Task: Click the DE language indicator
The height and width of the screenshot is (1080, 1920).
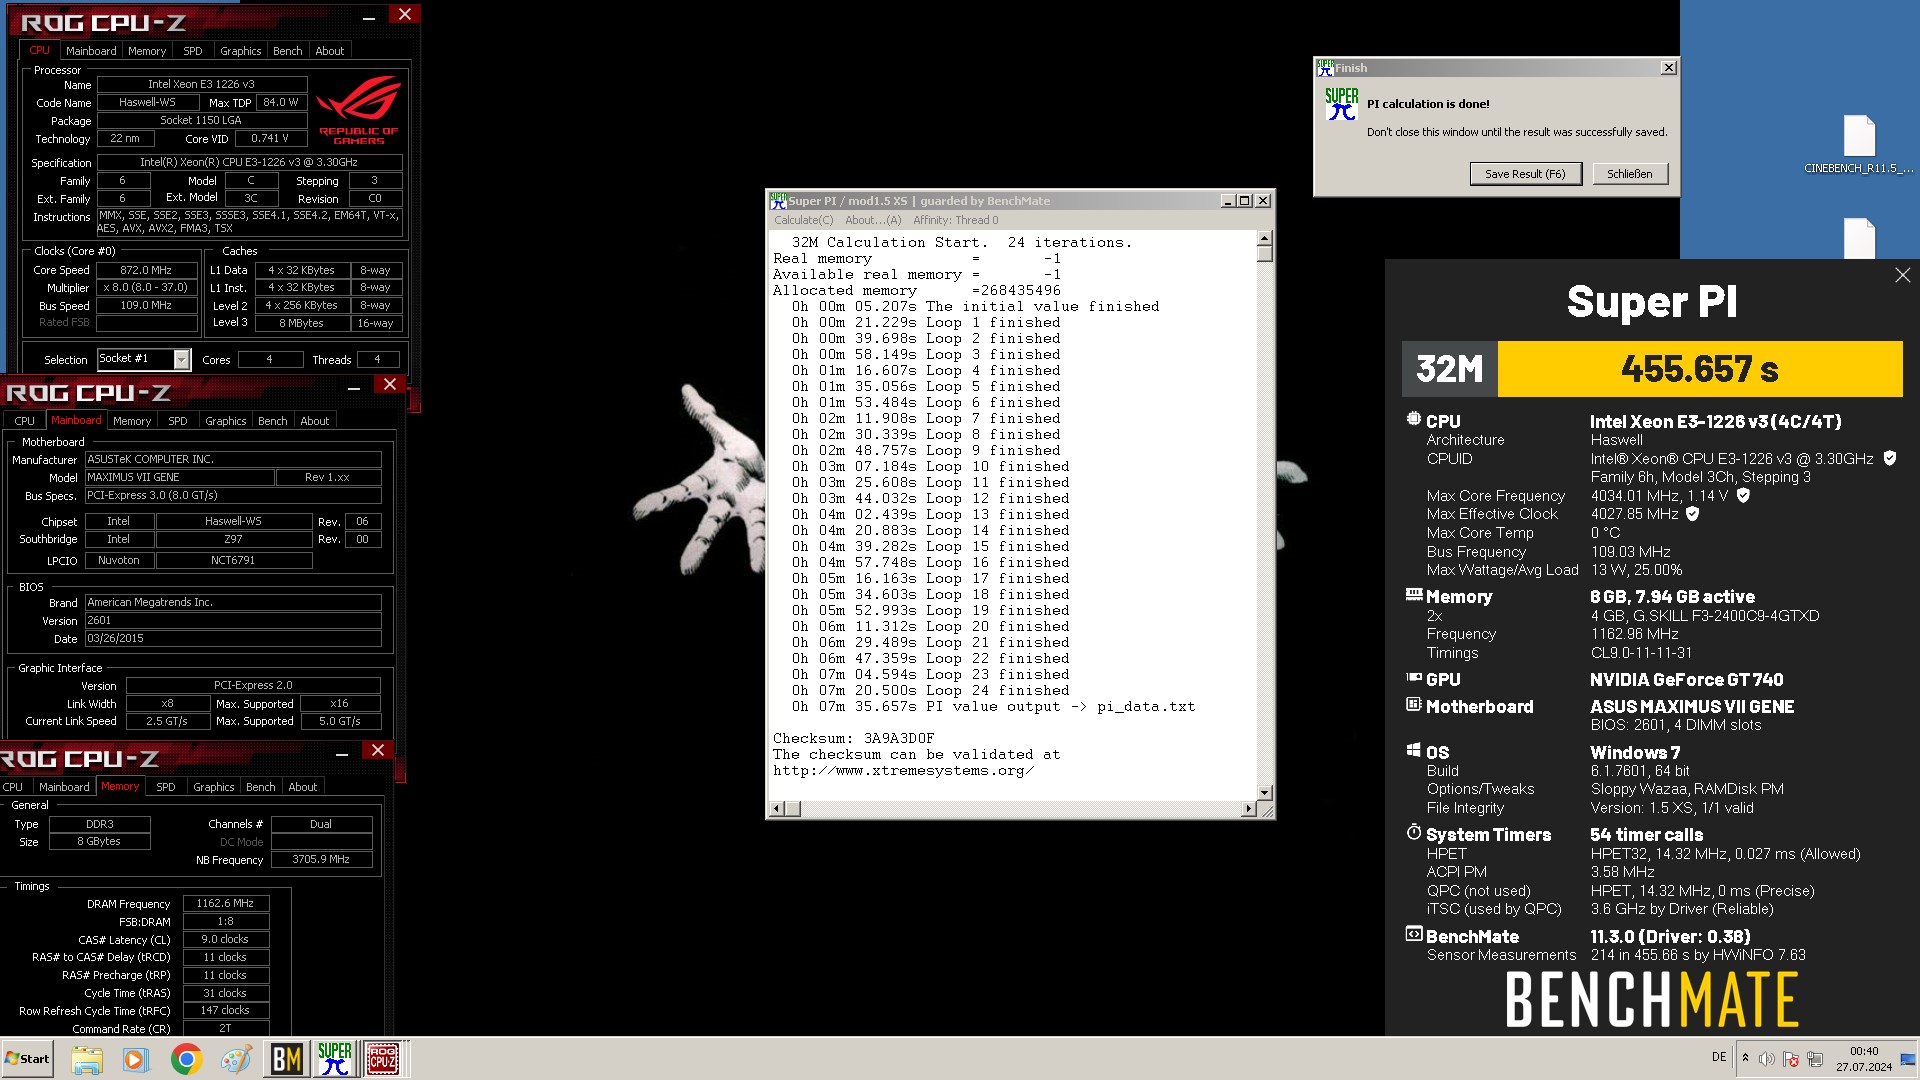Action: 1719,1057
